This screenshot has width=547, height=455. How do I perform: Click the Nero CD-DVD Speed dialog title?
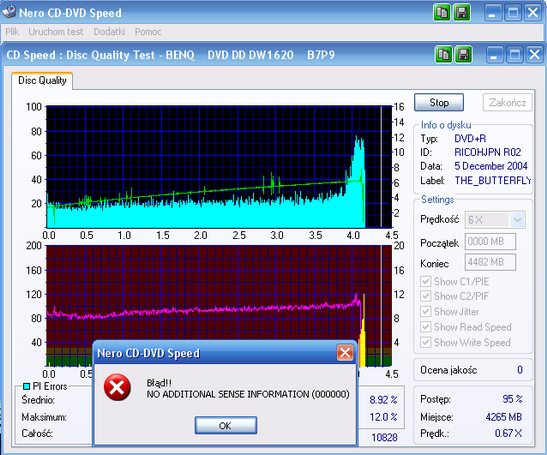(x=148, y=353)
